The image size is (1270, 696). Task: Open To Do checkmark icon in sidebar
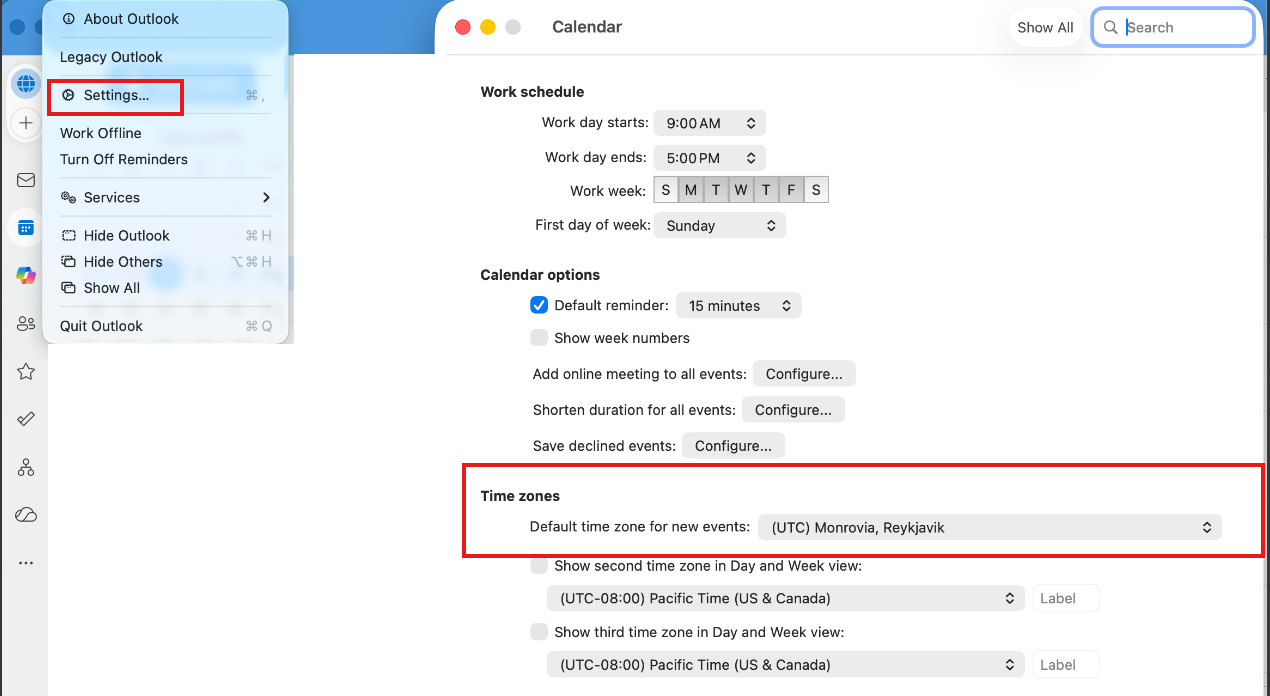click(x=26, y=419)
